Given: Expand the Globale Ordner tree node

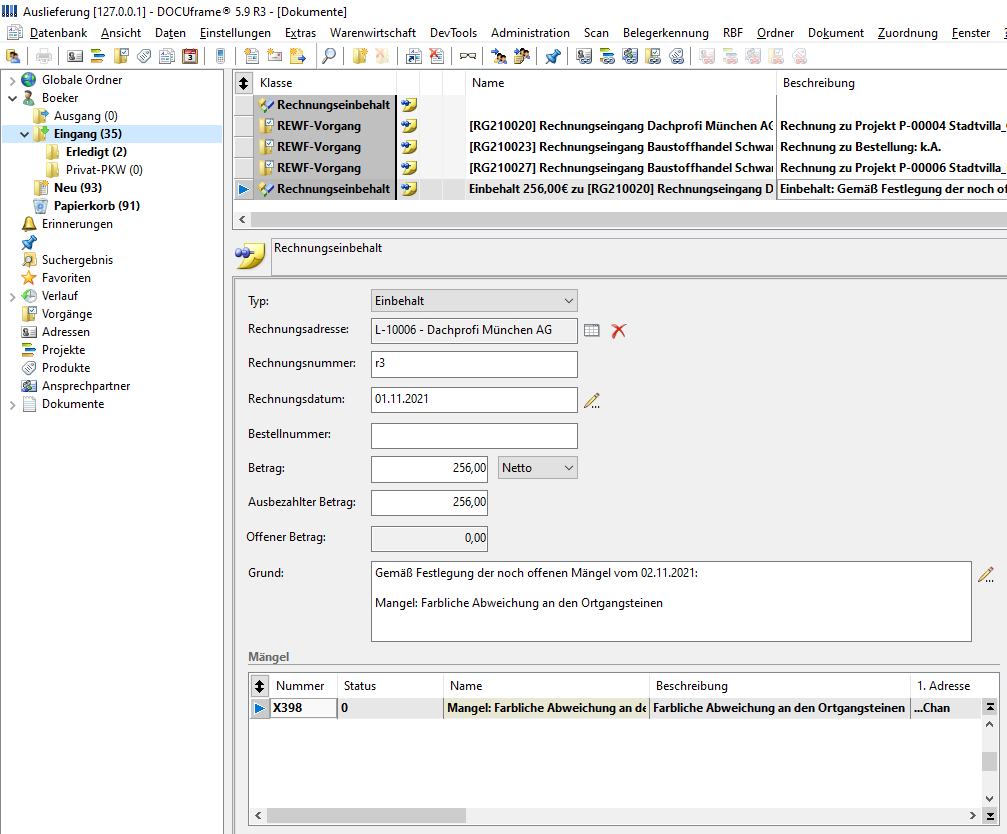Looking at the screenshot, I should click(12, 80).
